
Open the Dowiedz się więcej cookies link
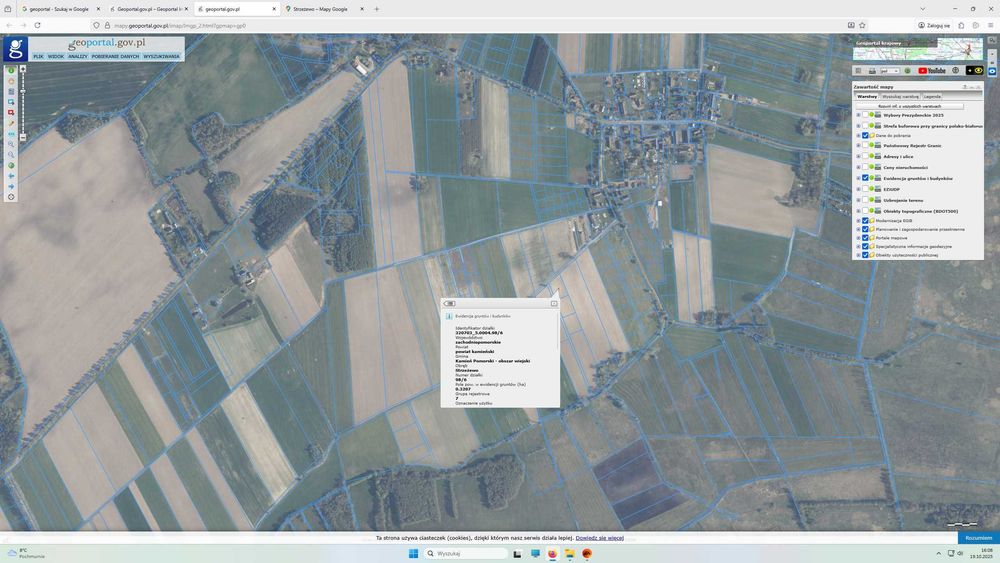pos(599,538)
